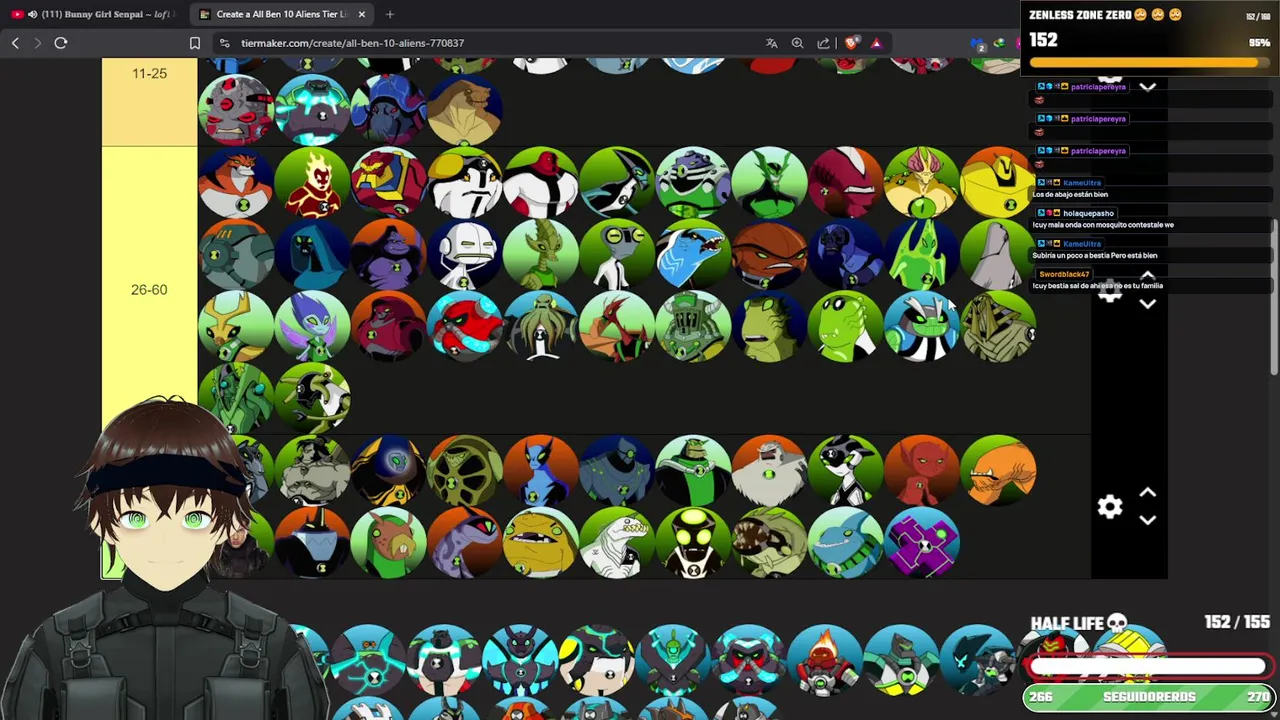Choose the Cannonbolt white-and-yellow alien
Image resolution: width=1280 pixels, height=720 pixels.
pos(465,183)
